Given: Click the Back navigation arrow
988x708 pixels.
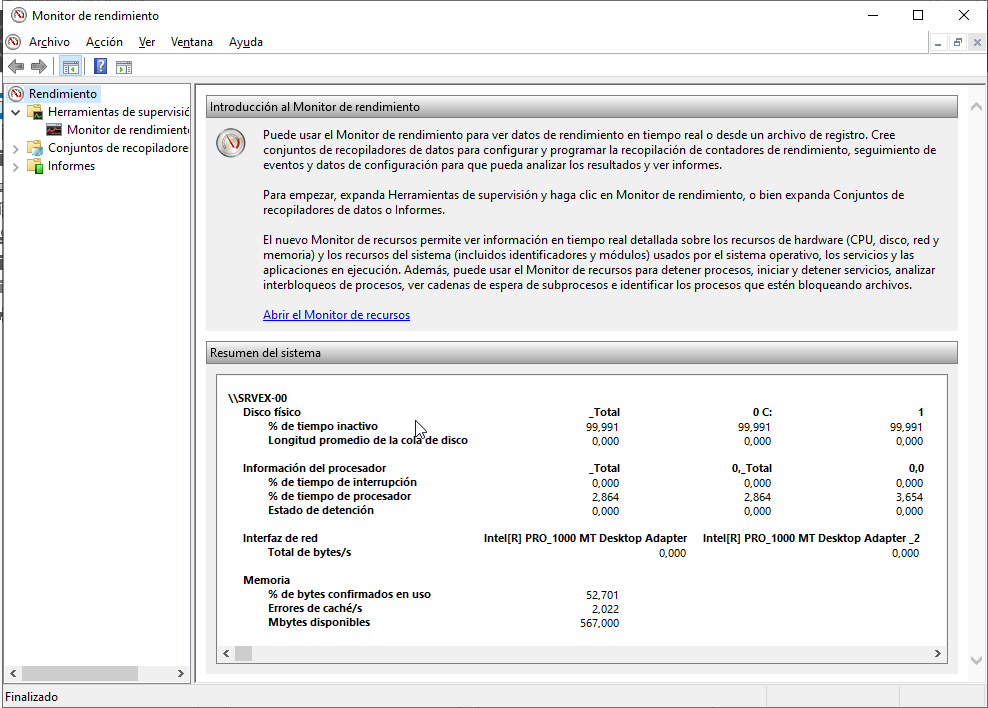Looking at the screenshot, I should click(x=16, y=66).
